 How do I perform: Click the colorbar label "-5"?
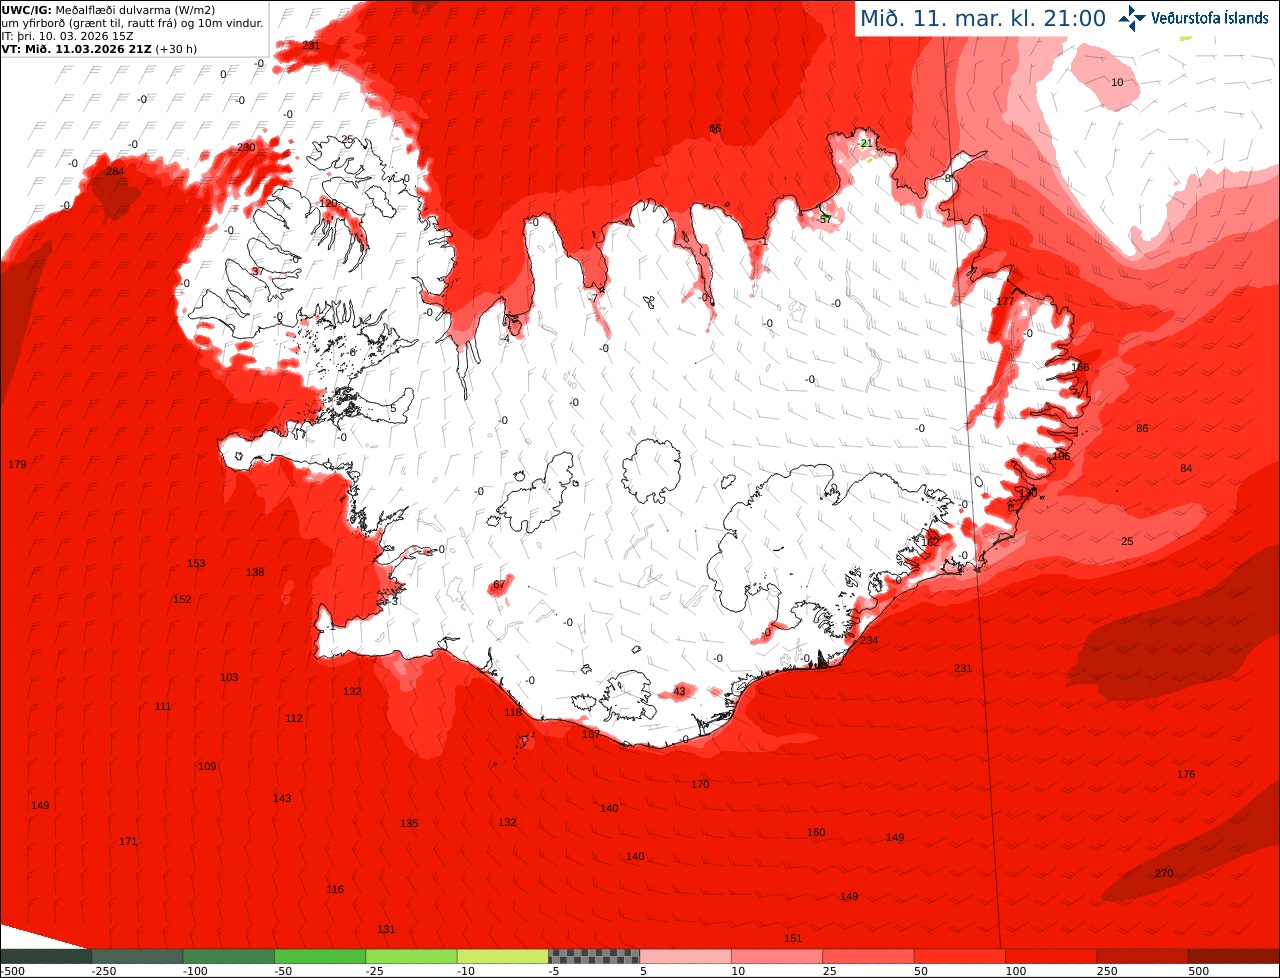pyautogui.click(x=556, y=971)
